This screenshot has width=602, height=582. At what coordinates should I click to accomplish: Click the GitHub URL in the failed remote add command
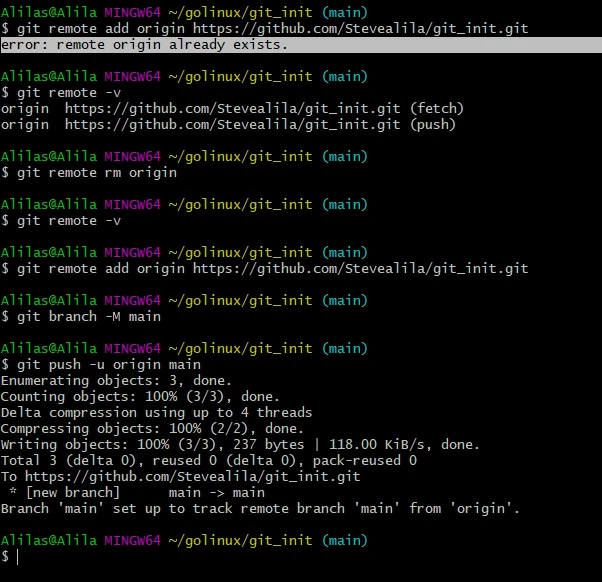(x=359, y=29)
